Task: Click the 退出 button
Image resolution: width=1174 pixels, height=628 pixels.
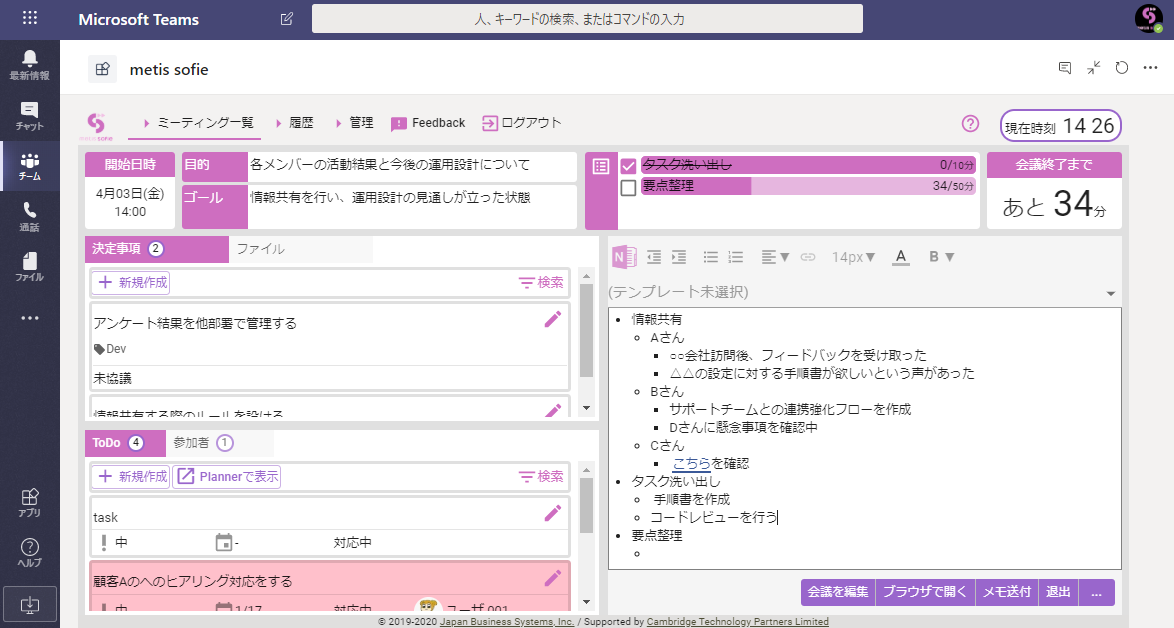Action: tap(1058, 592)
